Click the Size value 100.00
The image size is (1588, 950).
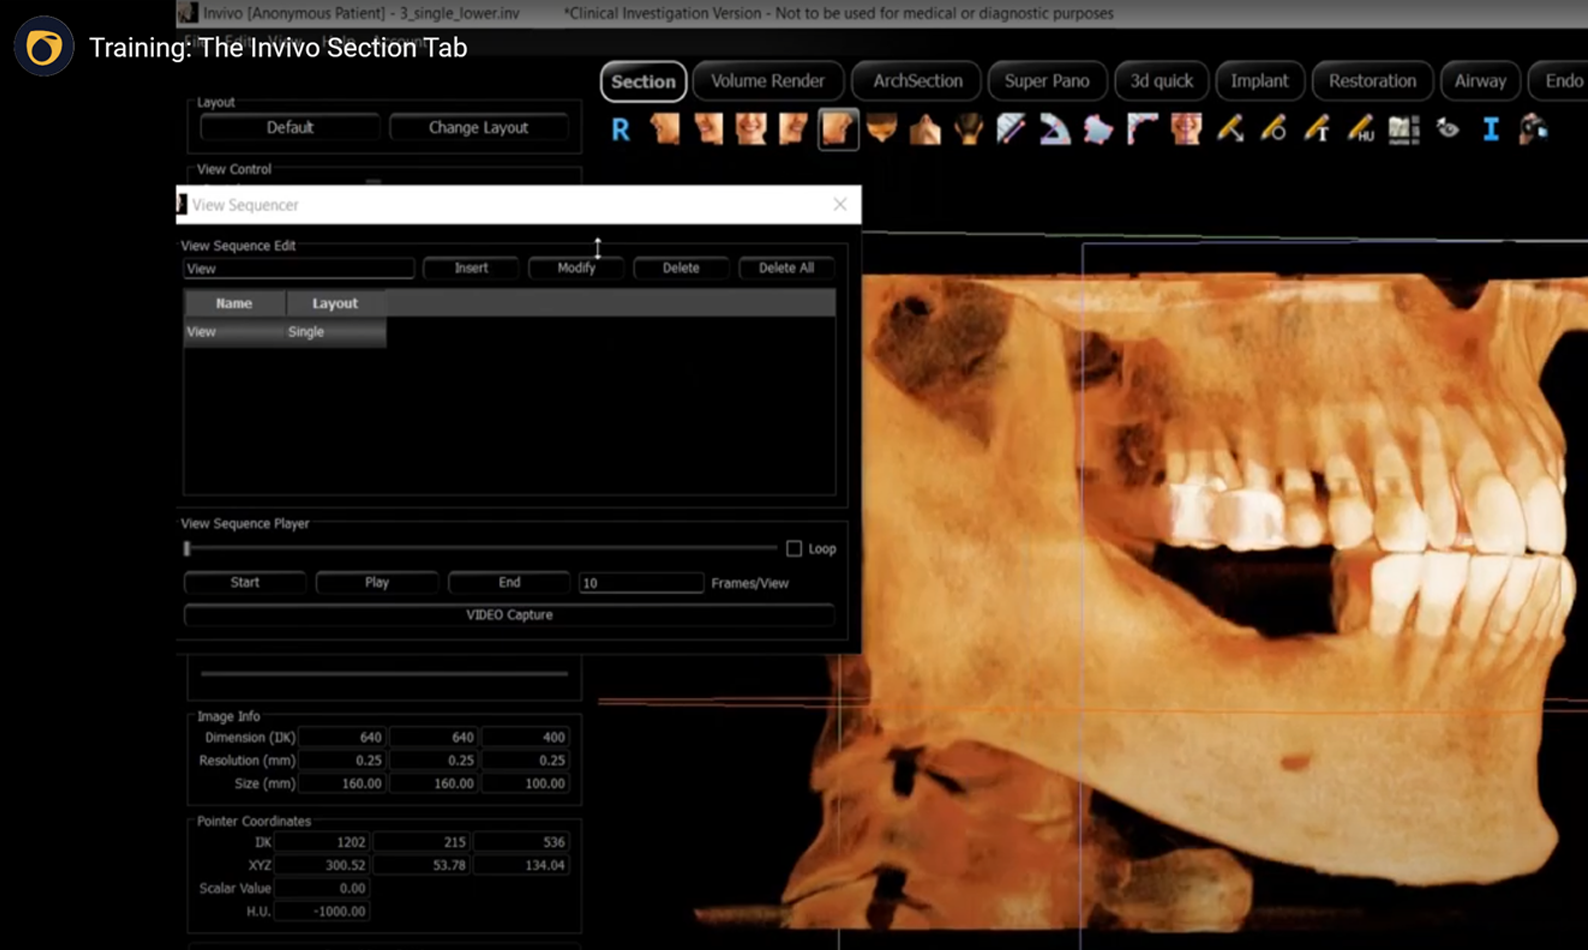click(x=525, y=784)
